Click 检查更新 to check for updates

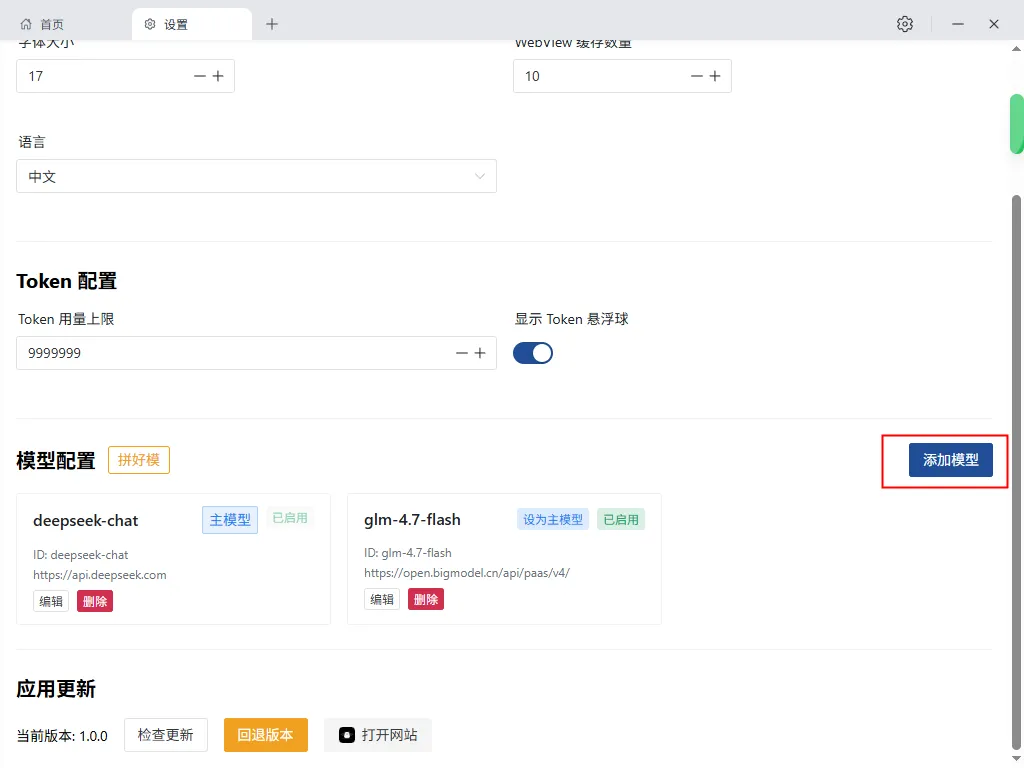click(166, 735)
